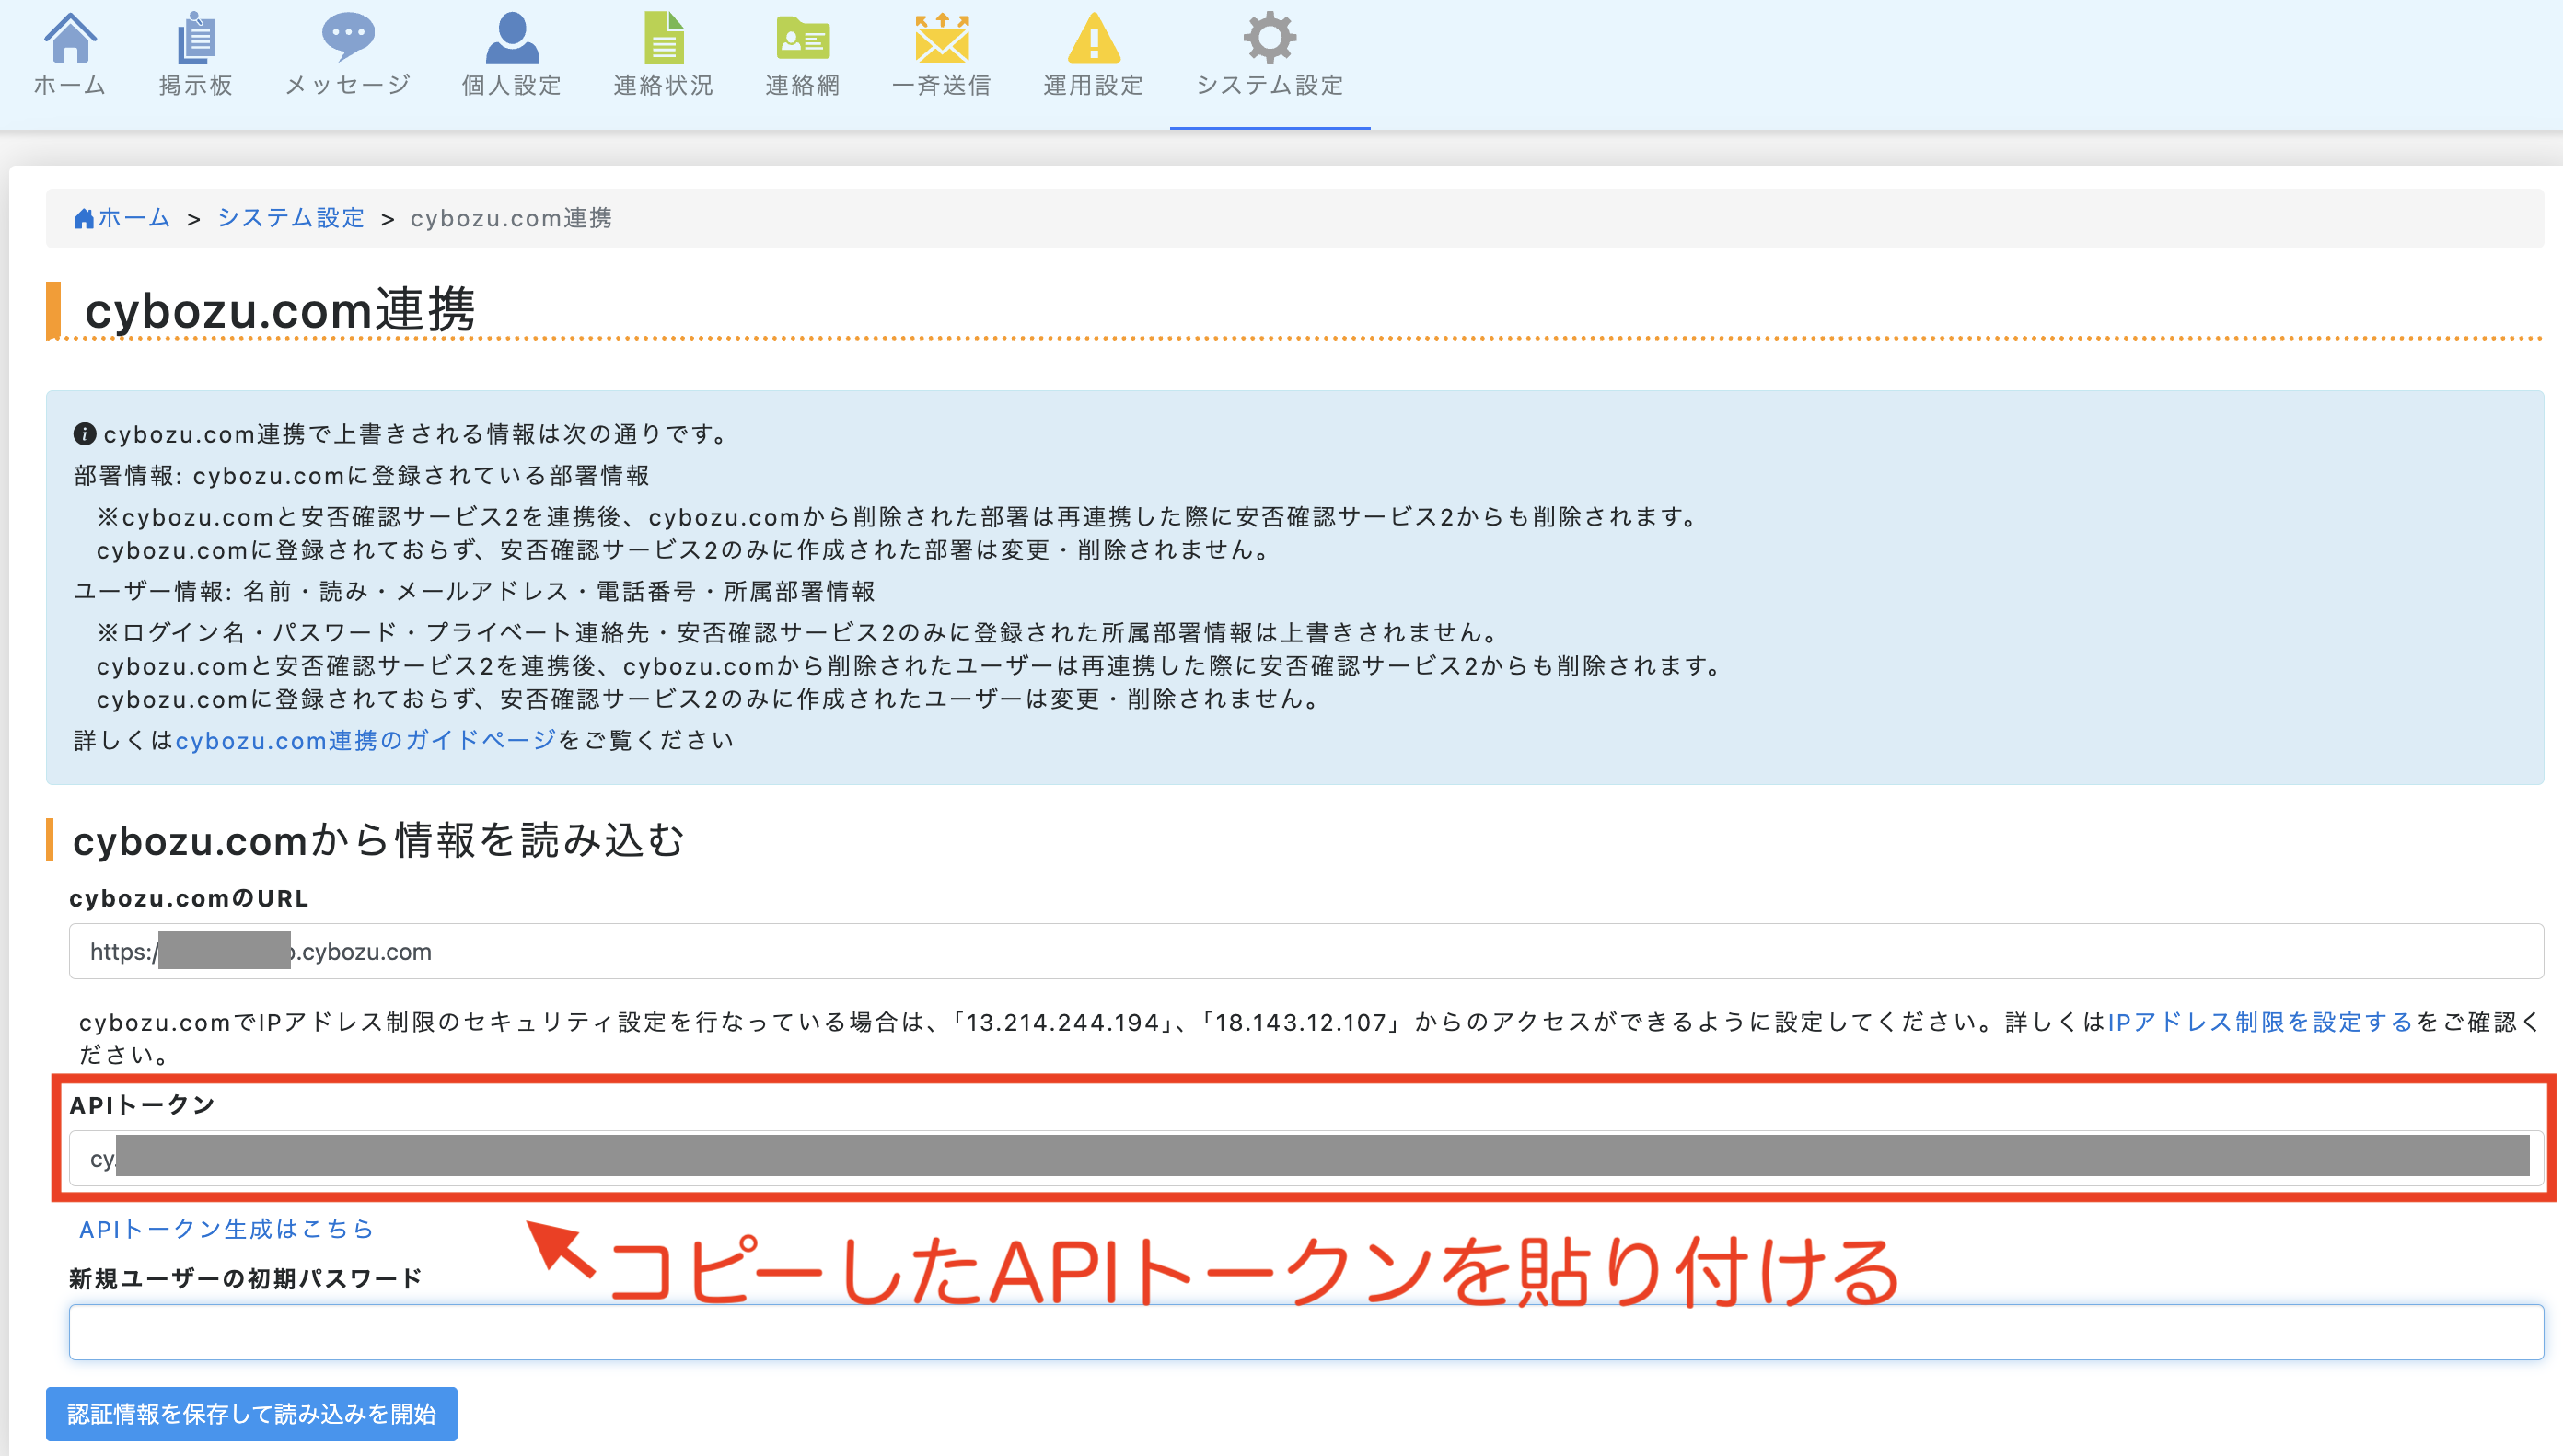The width and height of the screenshot is (2563, 1456).
Task: Open the 個人設定 person icon
Action: point(512,38)
